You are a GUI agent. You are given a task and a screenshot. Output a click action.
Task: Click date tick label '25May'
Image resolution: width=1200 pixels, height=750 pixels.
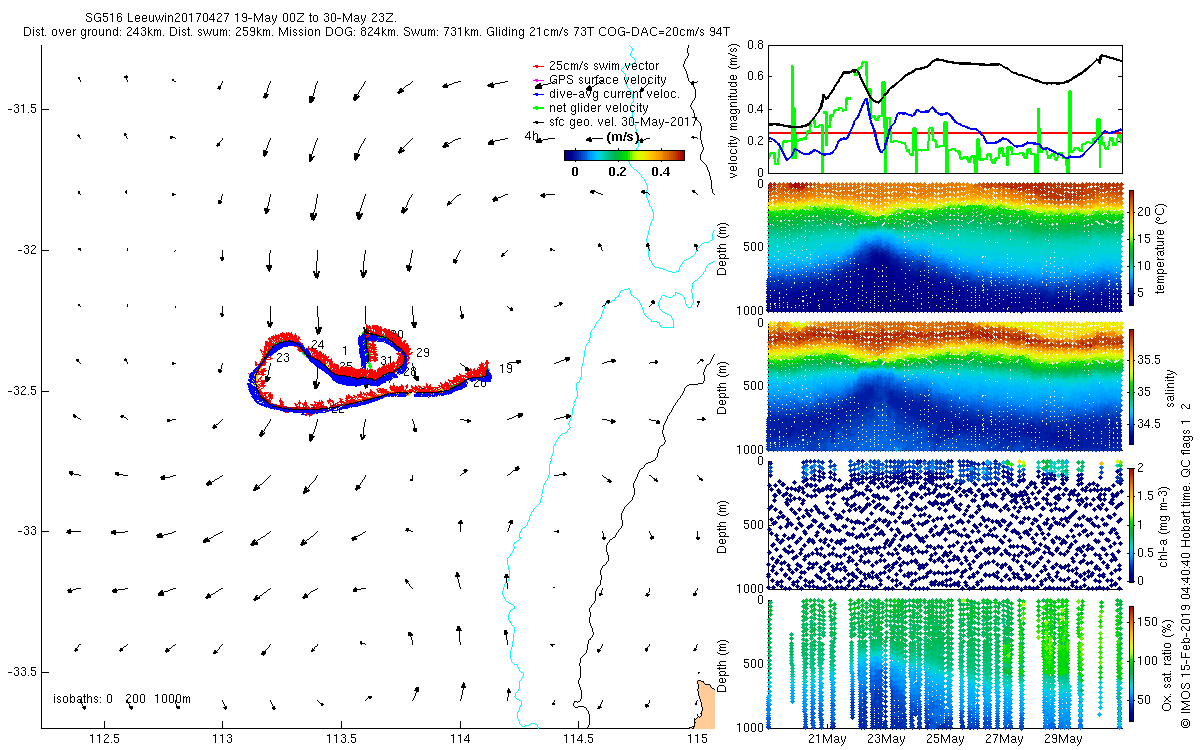click(x=945, y=740)
